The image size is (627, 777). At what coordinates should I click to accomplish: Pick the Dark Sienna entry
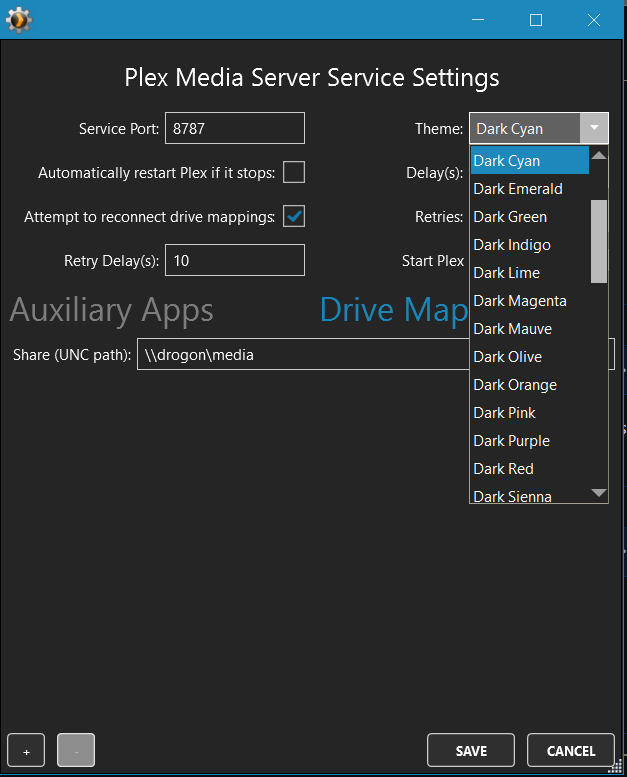[x=530, y=496]
